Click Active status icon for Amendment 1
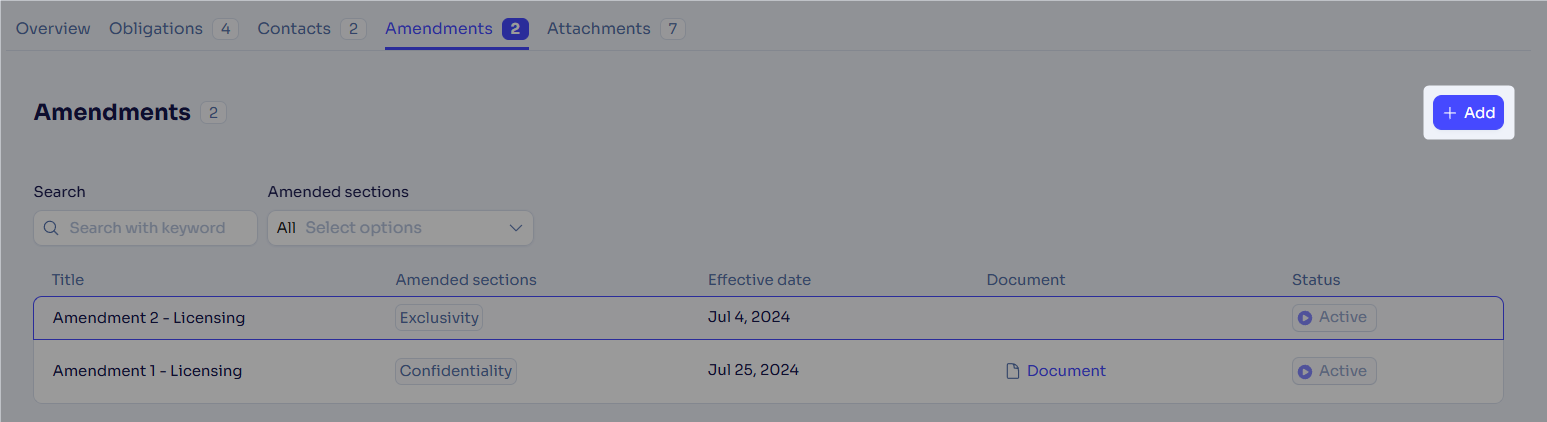 pos(1305,371)
